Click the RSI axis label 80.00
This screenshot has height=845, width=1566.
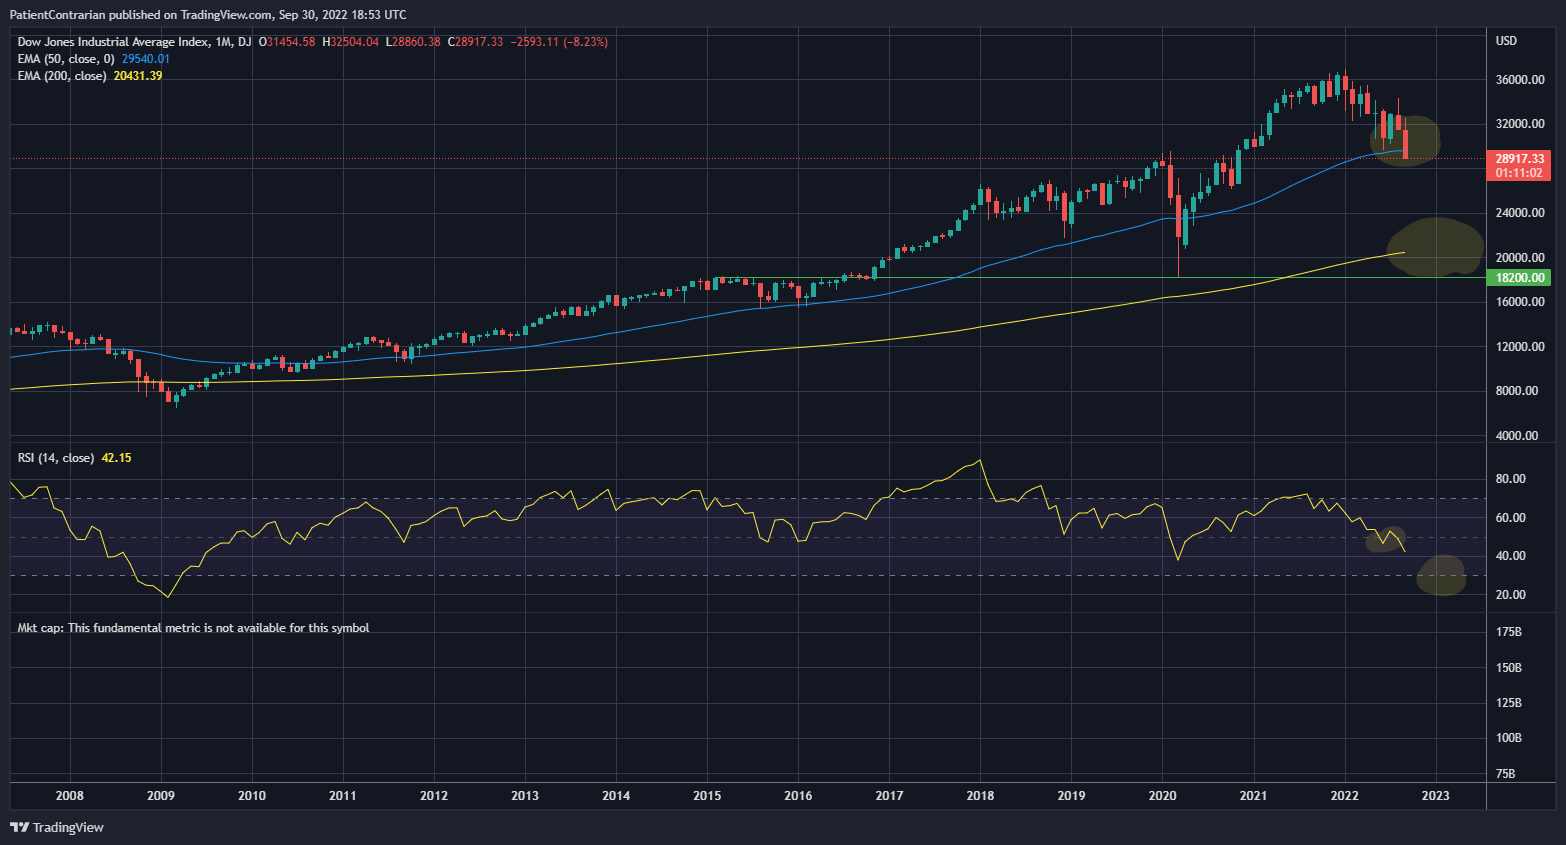(x=1510, y=479)
